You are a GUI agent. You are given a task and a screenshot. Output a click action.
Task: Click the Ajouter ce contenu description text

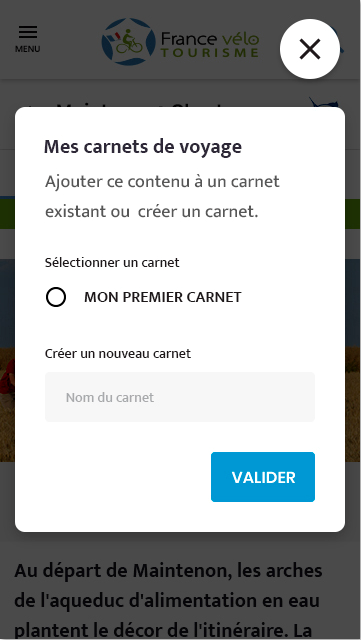(162, 197)
